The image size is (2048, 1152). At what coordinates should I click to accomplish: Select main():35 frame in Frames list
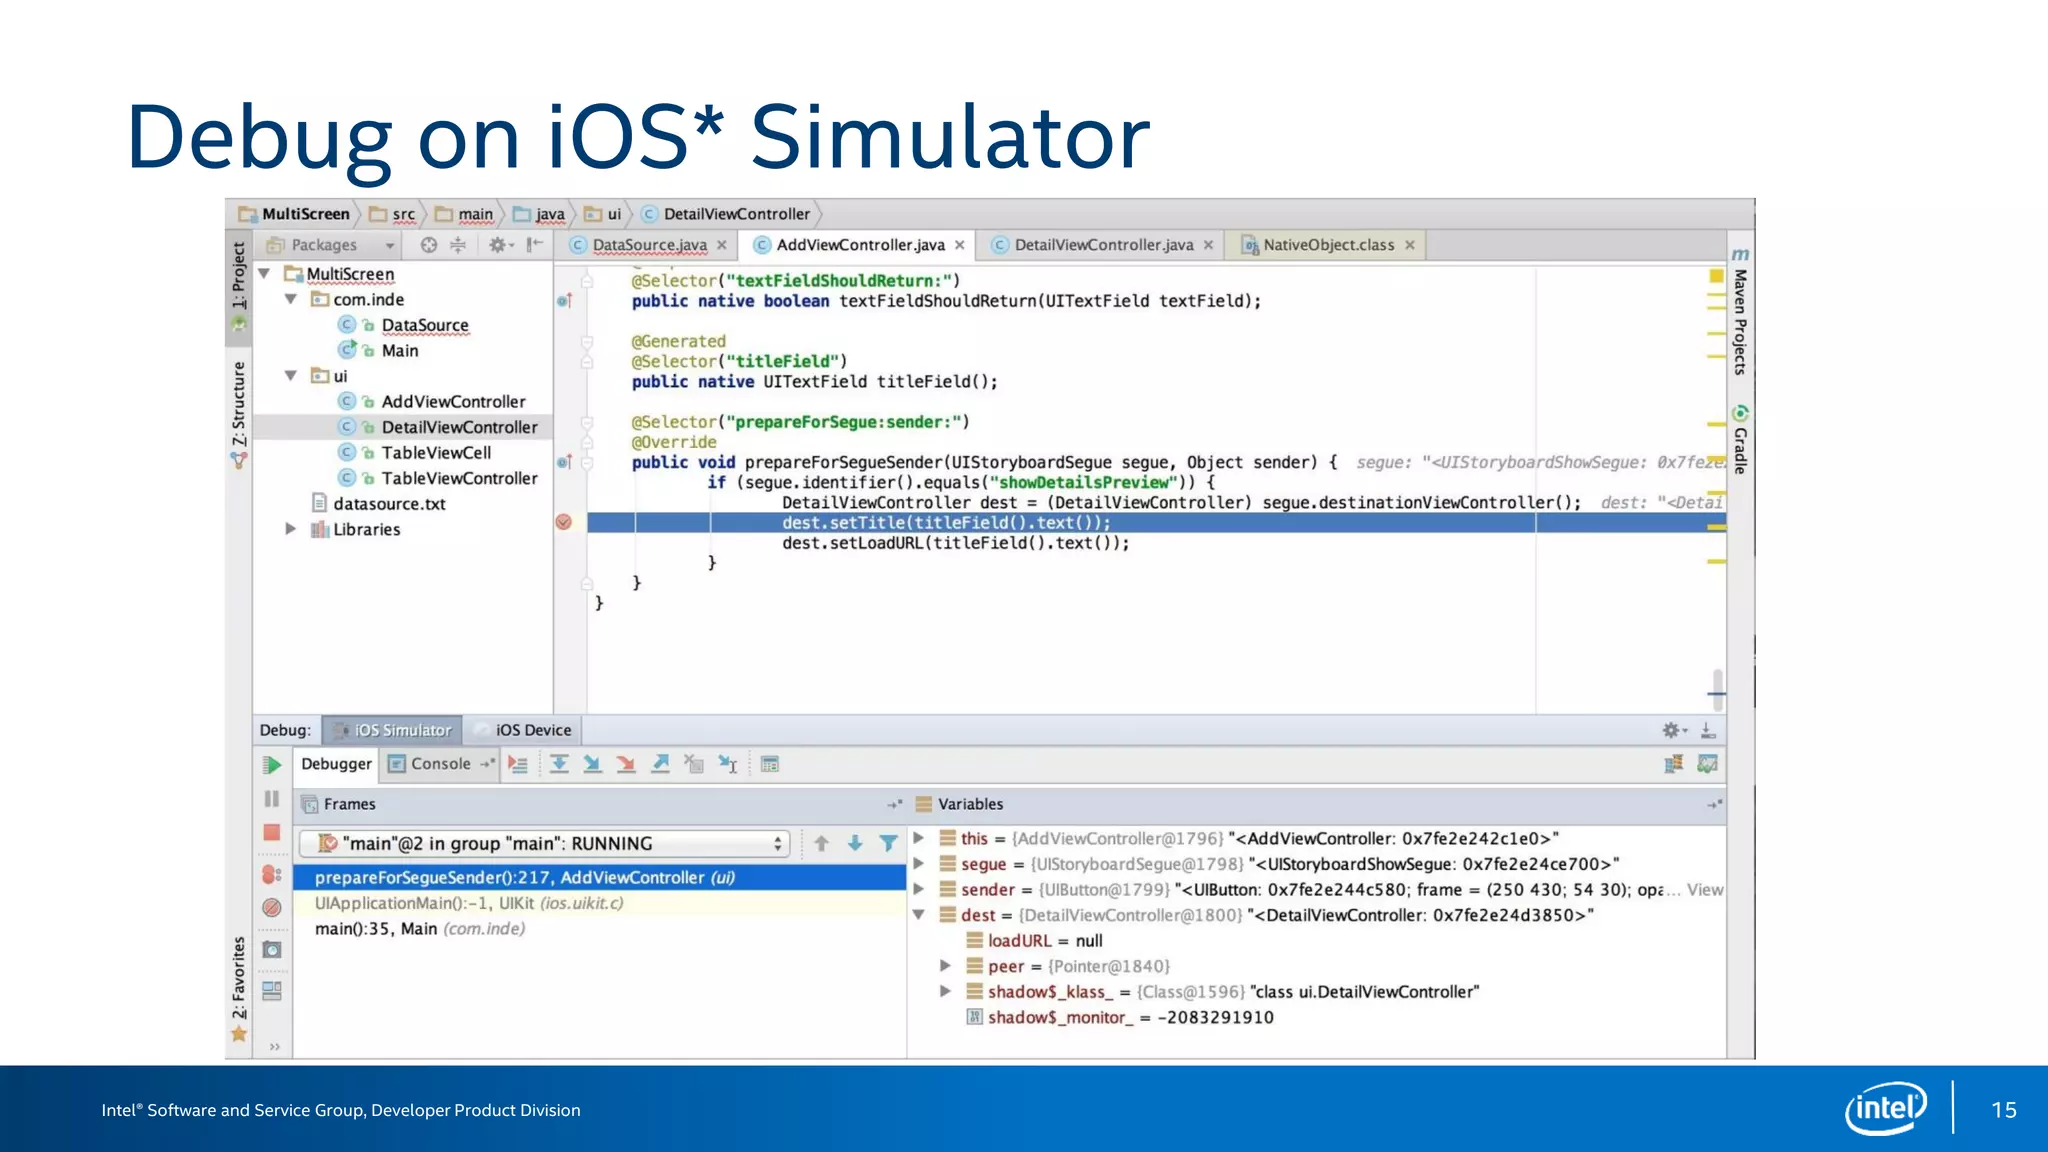(x=600, y=929)
